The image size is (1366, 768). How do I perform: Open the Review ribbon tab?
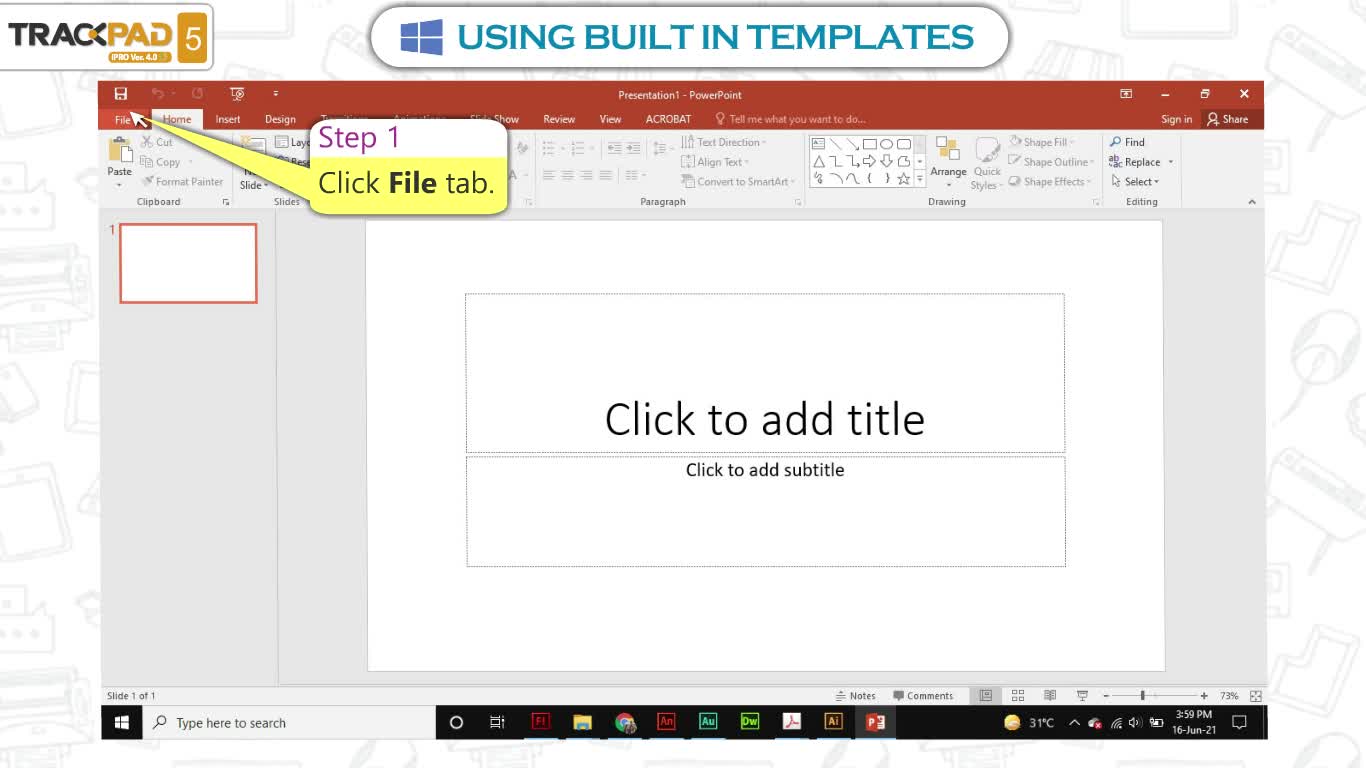559,119
